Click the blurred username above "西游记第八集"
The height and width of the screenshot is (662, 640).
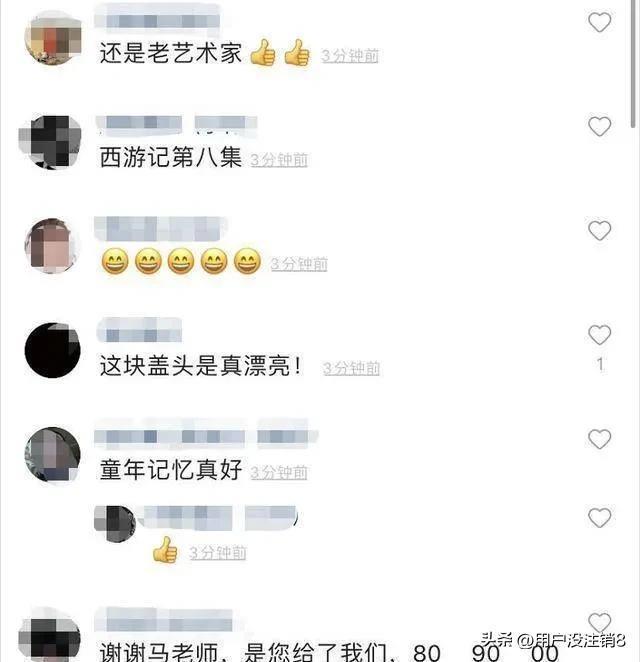(x=176, y=123)
